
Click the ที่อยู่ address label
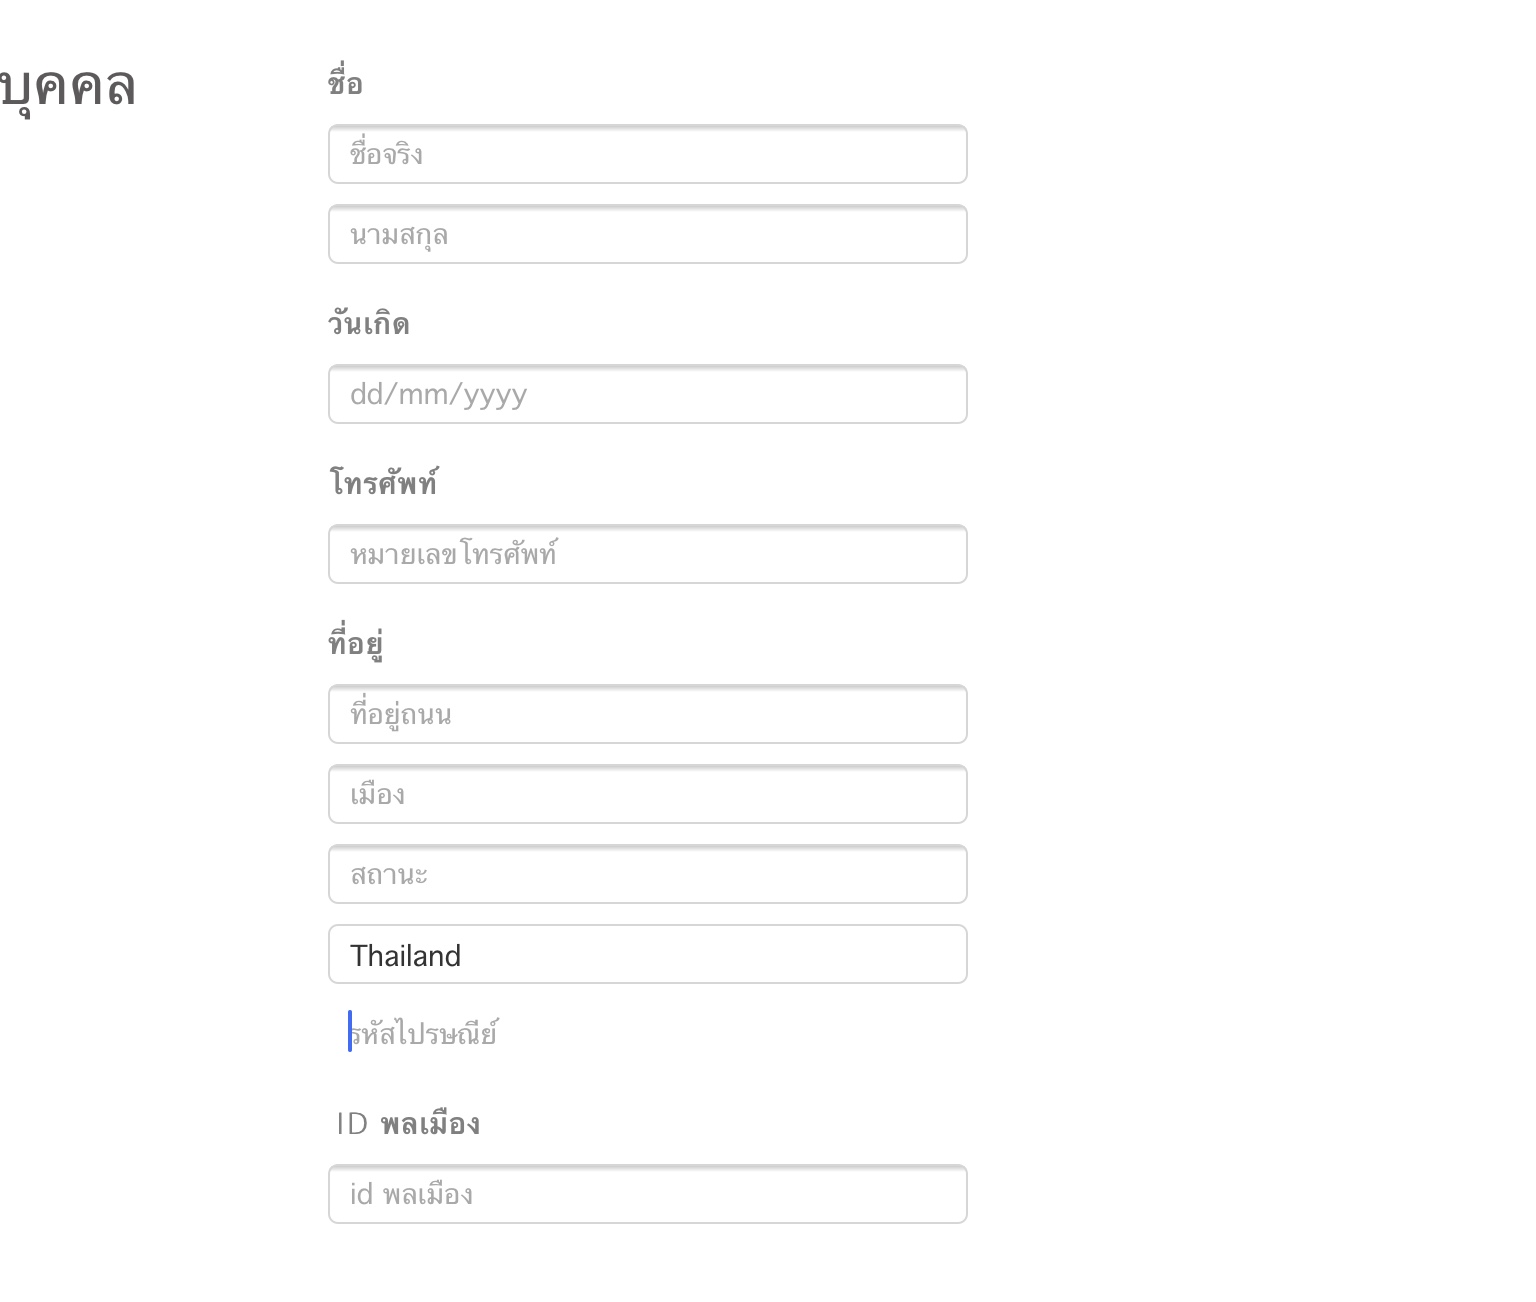pos(355,643)
